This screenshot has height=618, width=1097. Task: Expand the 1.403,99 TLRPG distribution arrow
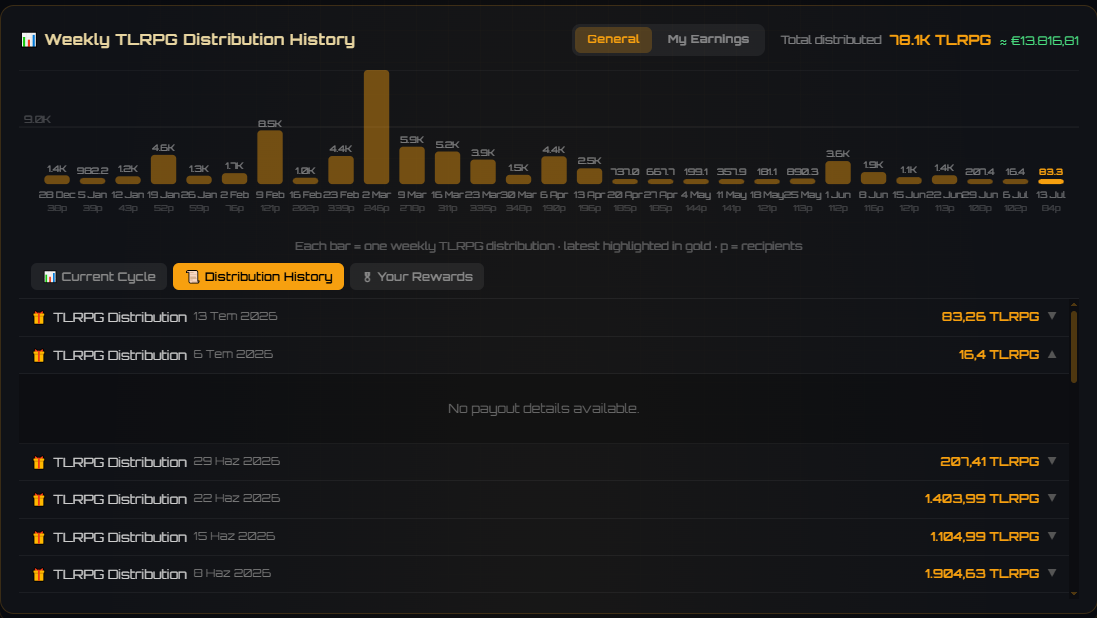pyautogui.click(x=1052, y=498)
